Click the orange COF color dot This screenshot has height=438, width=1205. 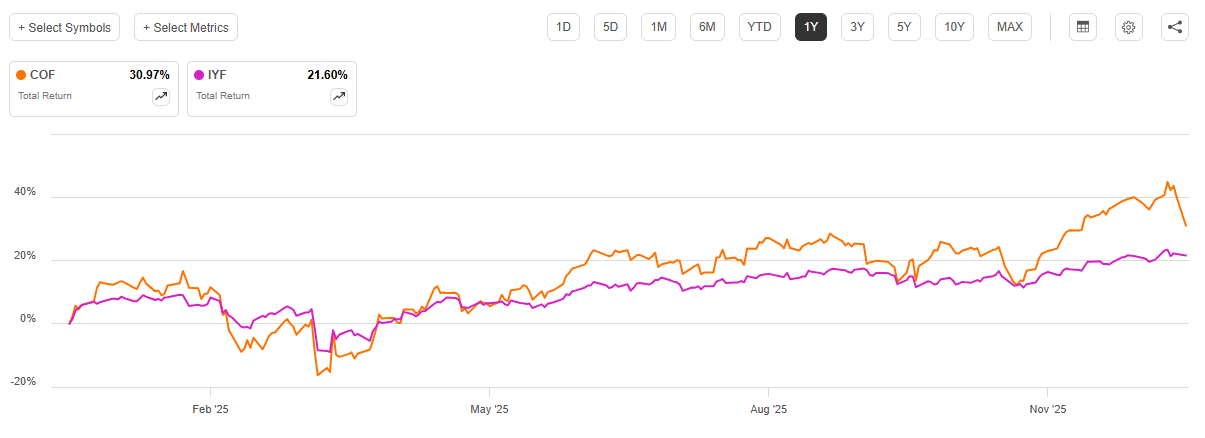coord(21,75)
